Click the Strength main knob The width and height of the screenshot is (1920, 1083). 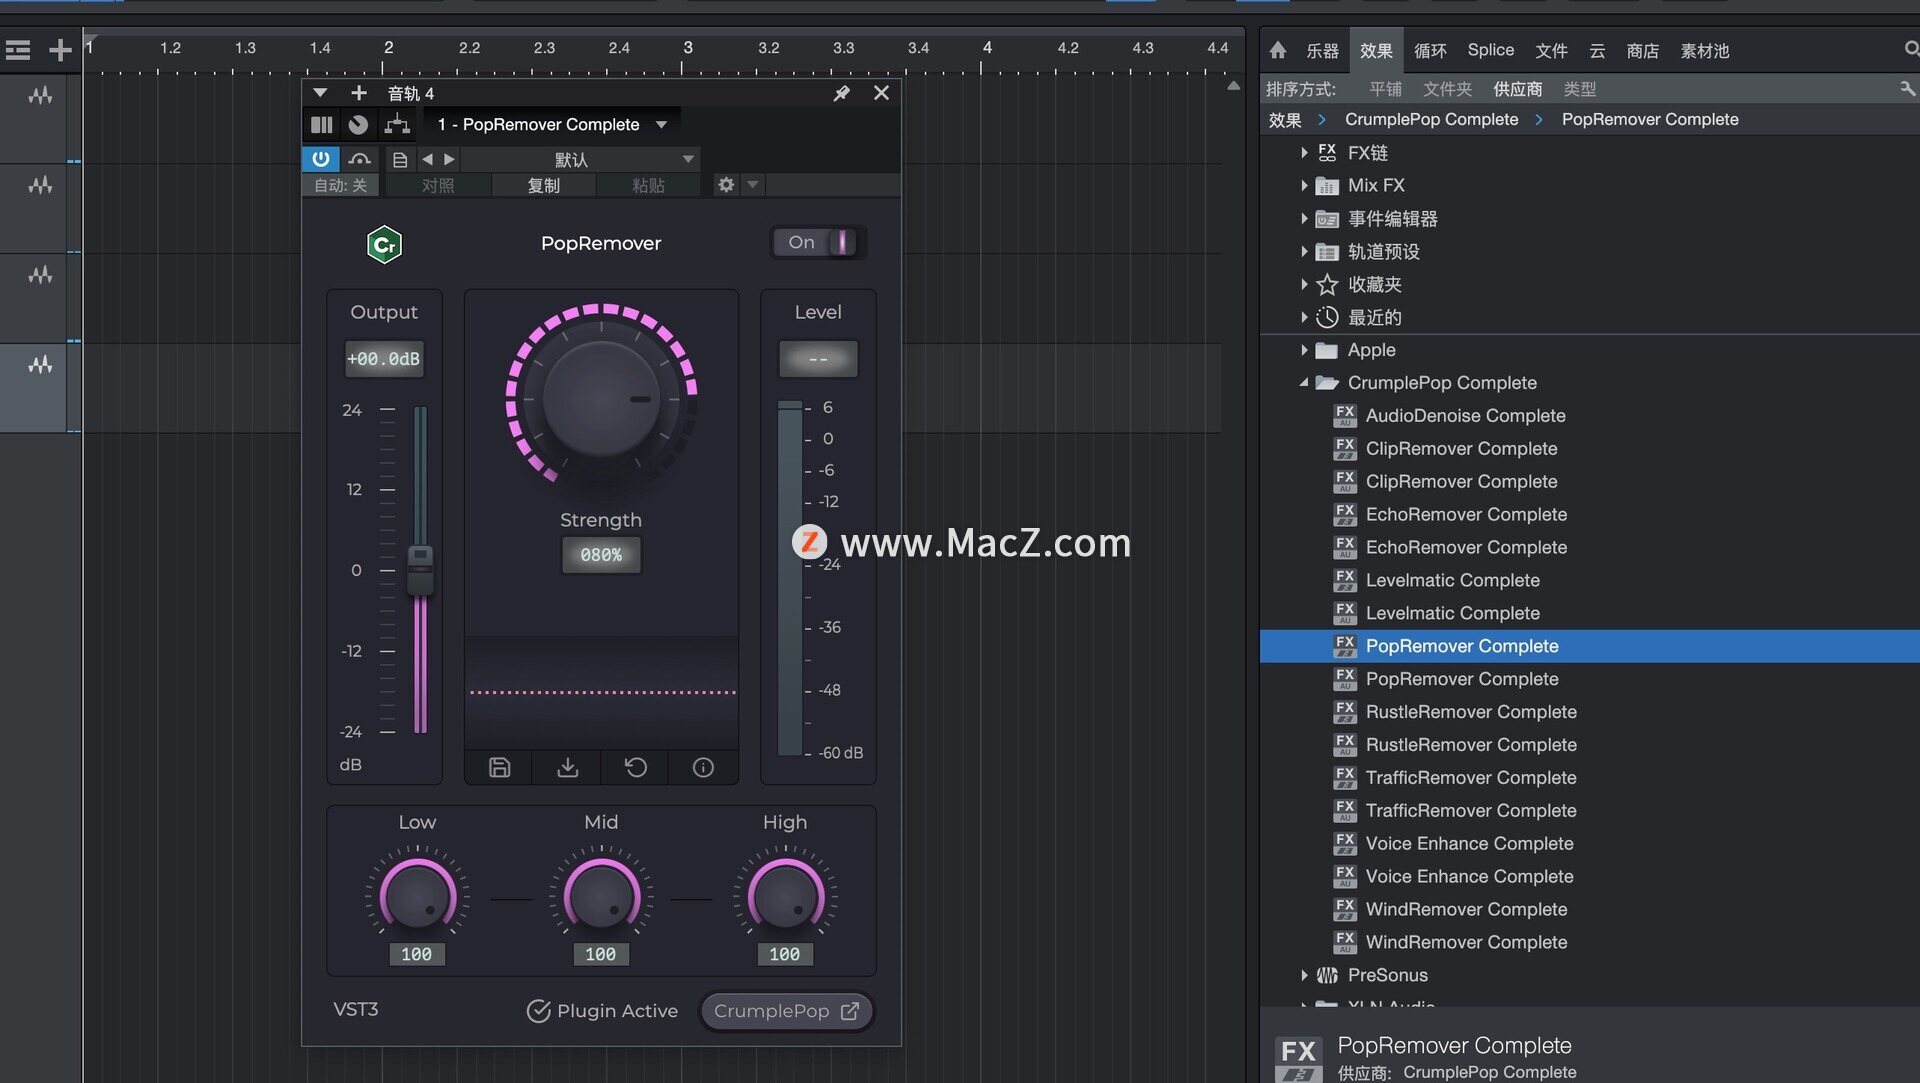601,398
